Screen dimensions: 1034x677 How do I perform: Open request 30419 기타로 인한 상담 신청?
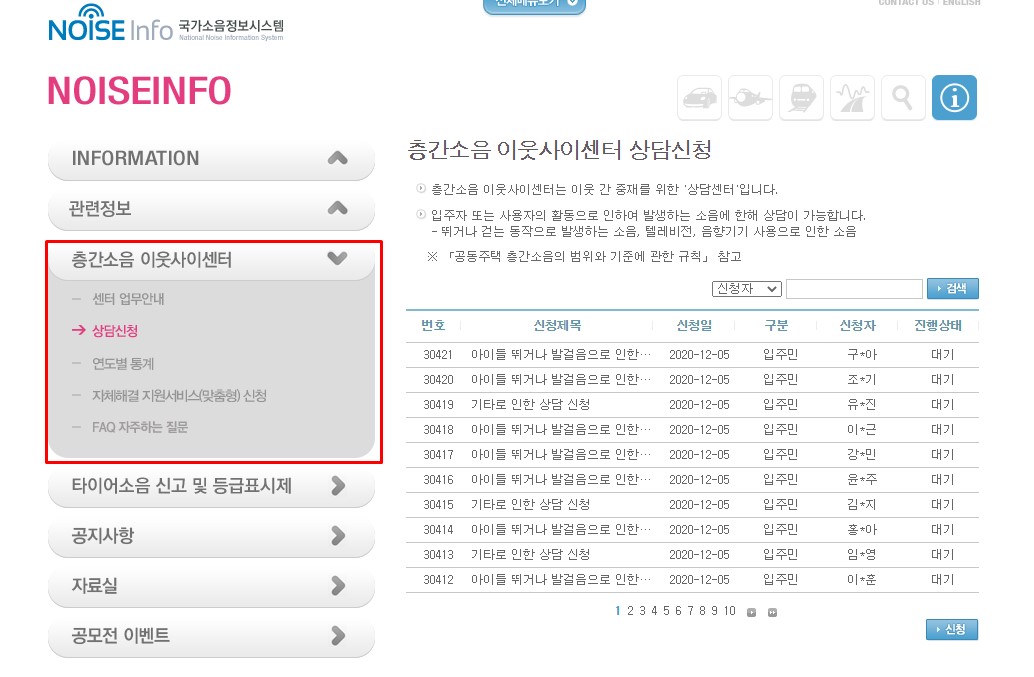(x=530, y=405)
